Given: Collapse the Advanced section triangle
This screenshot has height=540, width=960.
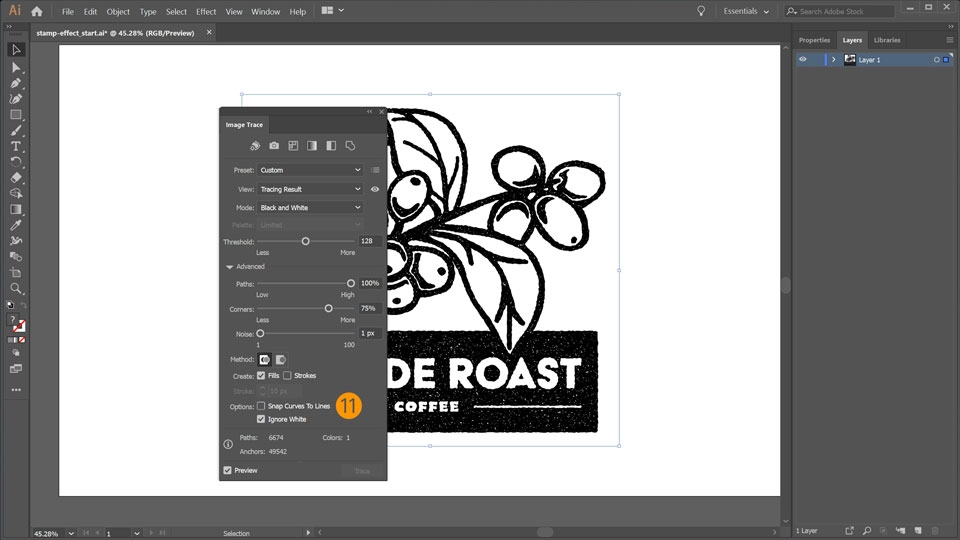Looking at the screenshot, I should tap(230, 267).
